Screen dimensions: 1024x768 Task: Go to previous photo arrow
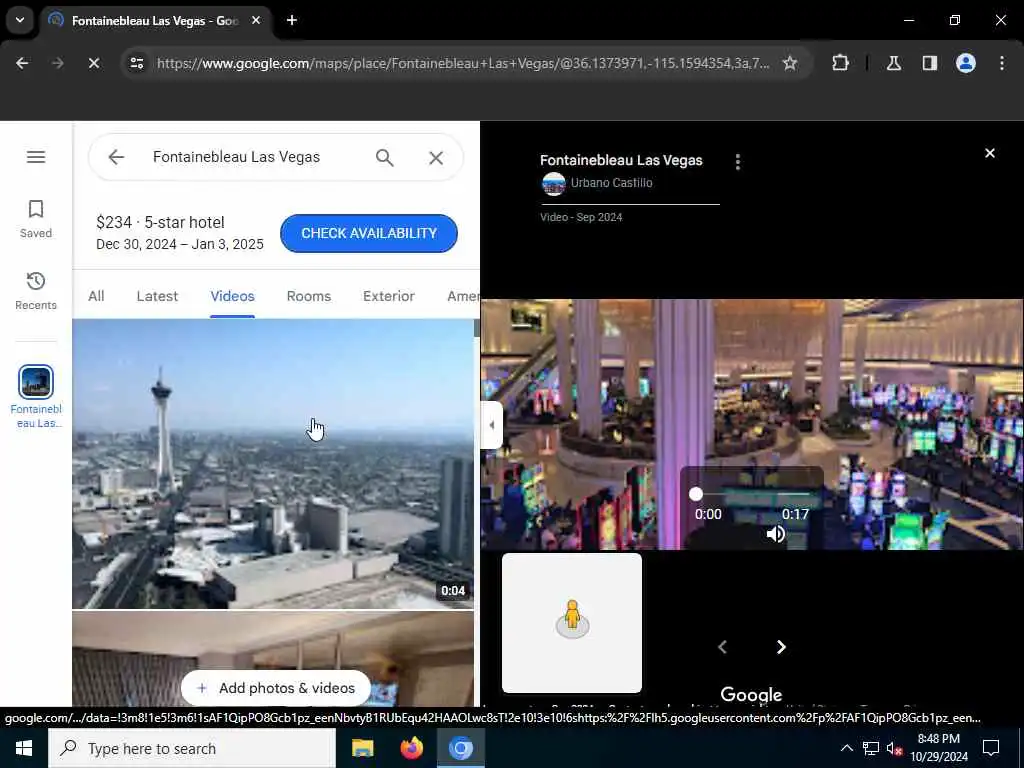coord(722,647)
